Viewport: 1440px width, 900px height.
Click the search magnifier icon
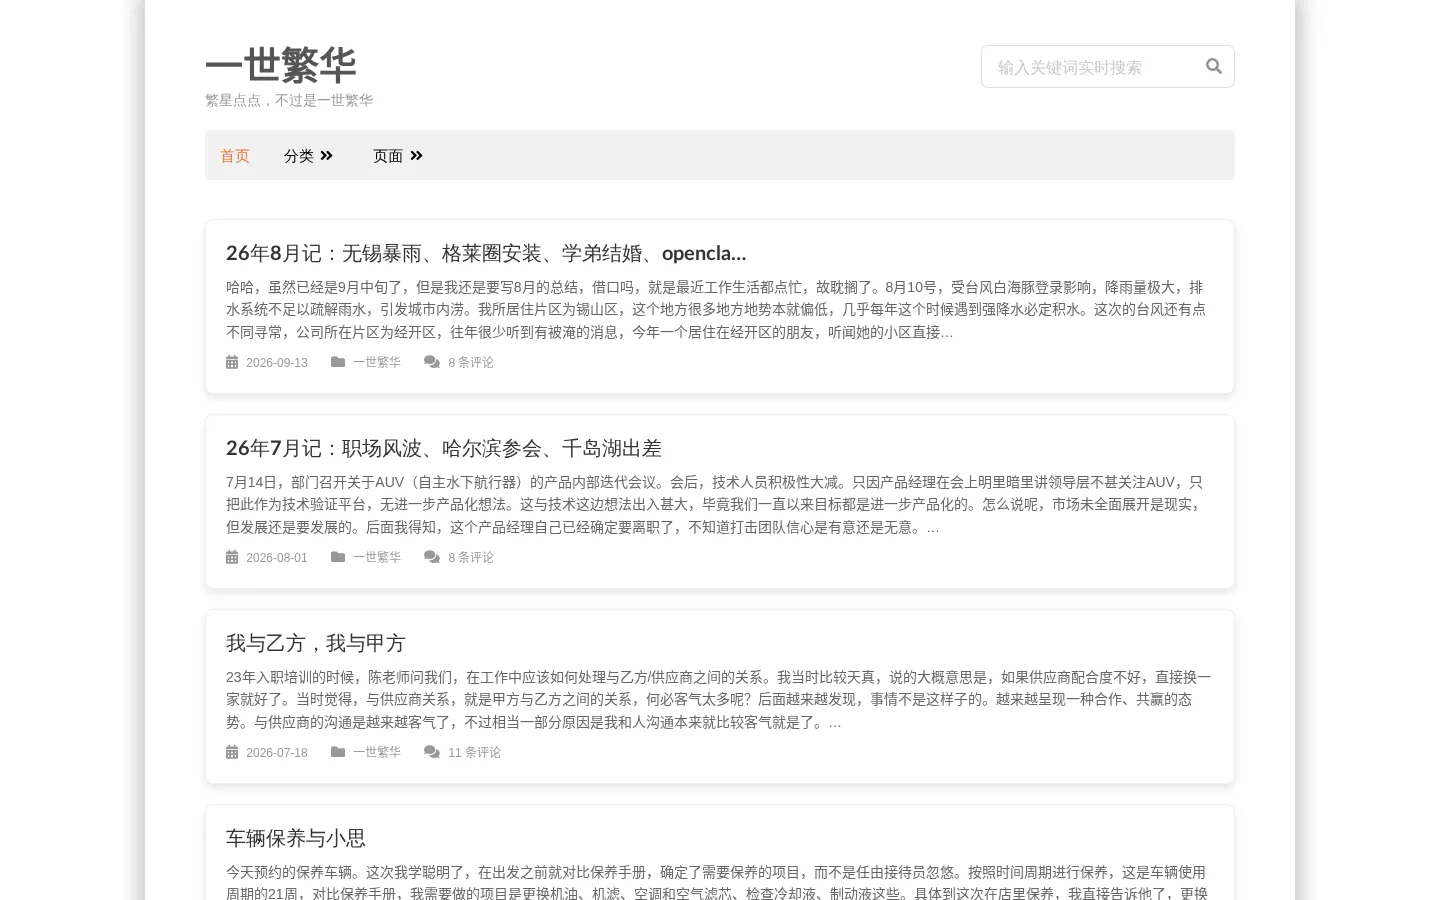(x=1214, y=66)
